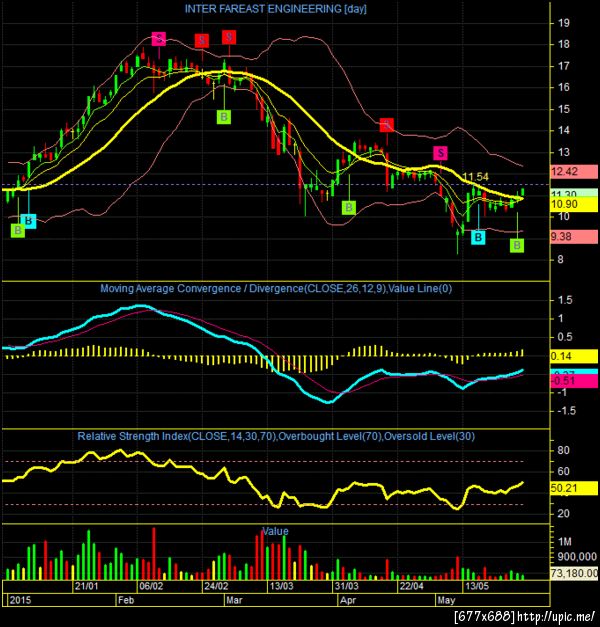Viewport: 600px width, 627px height.
Task: Click the 11.54 level label on chart
Action: click(475, 177)
